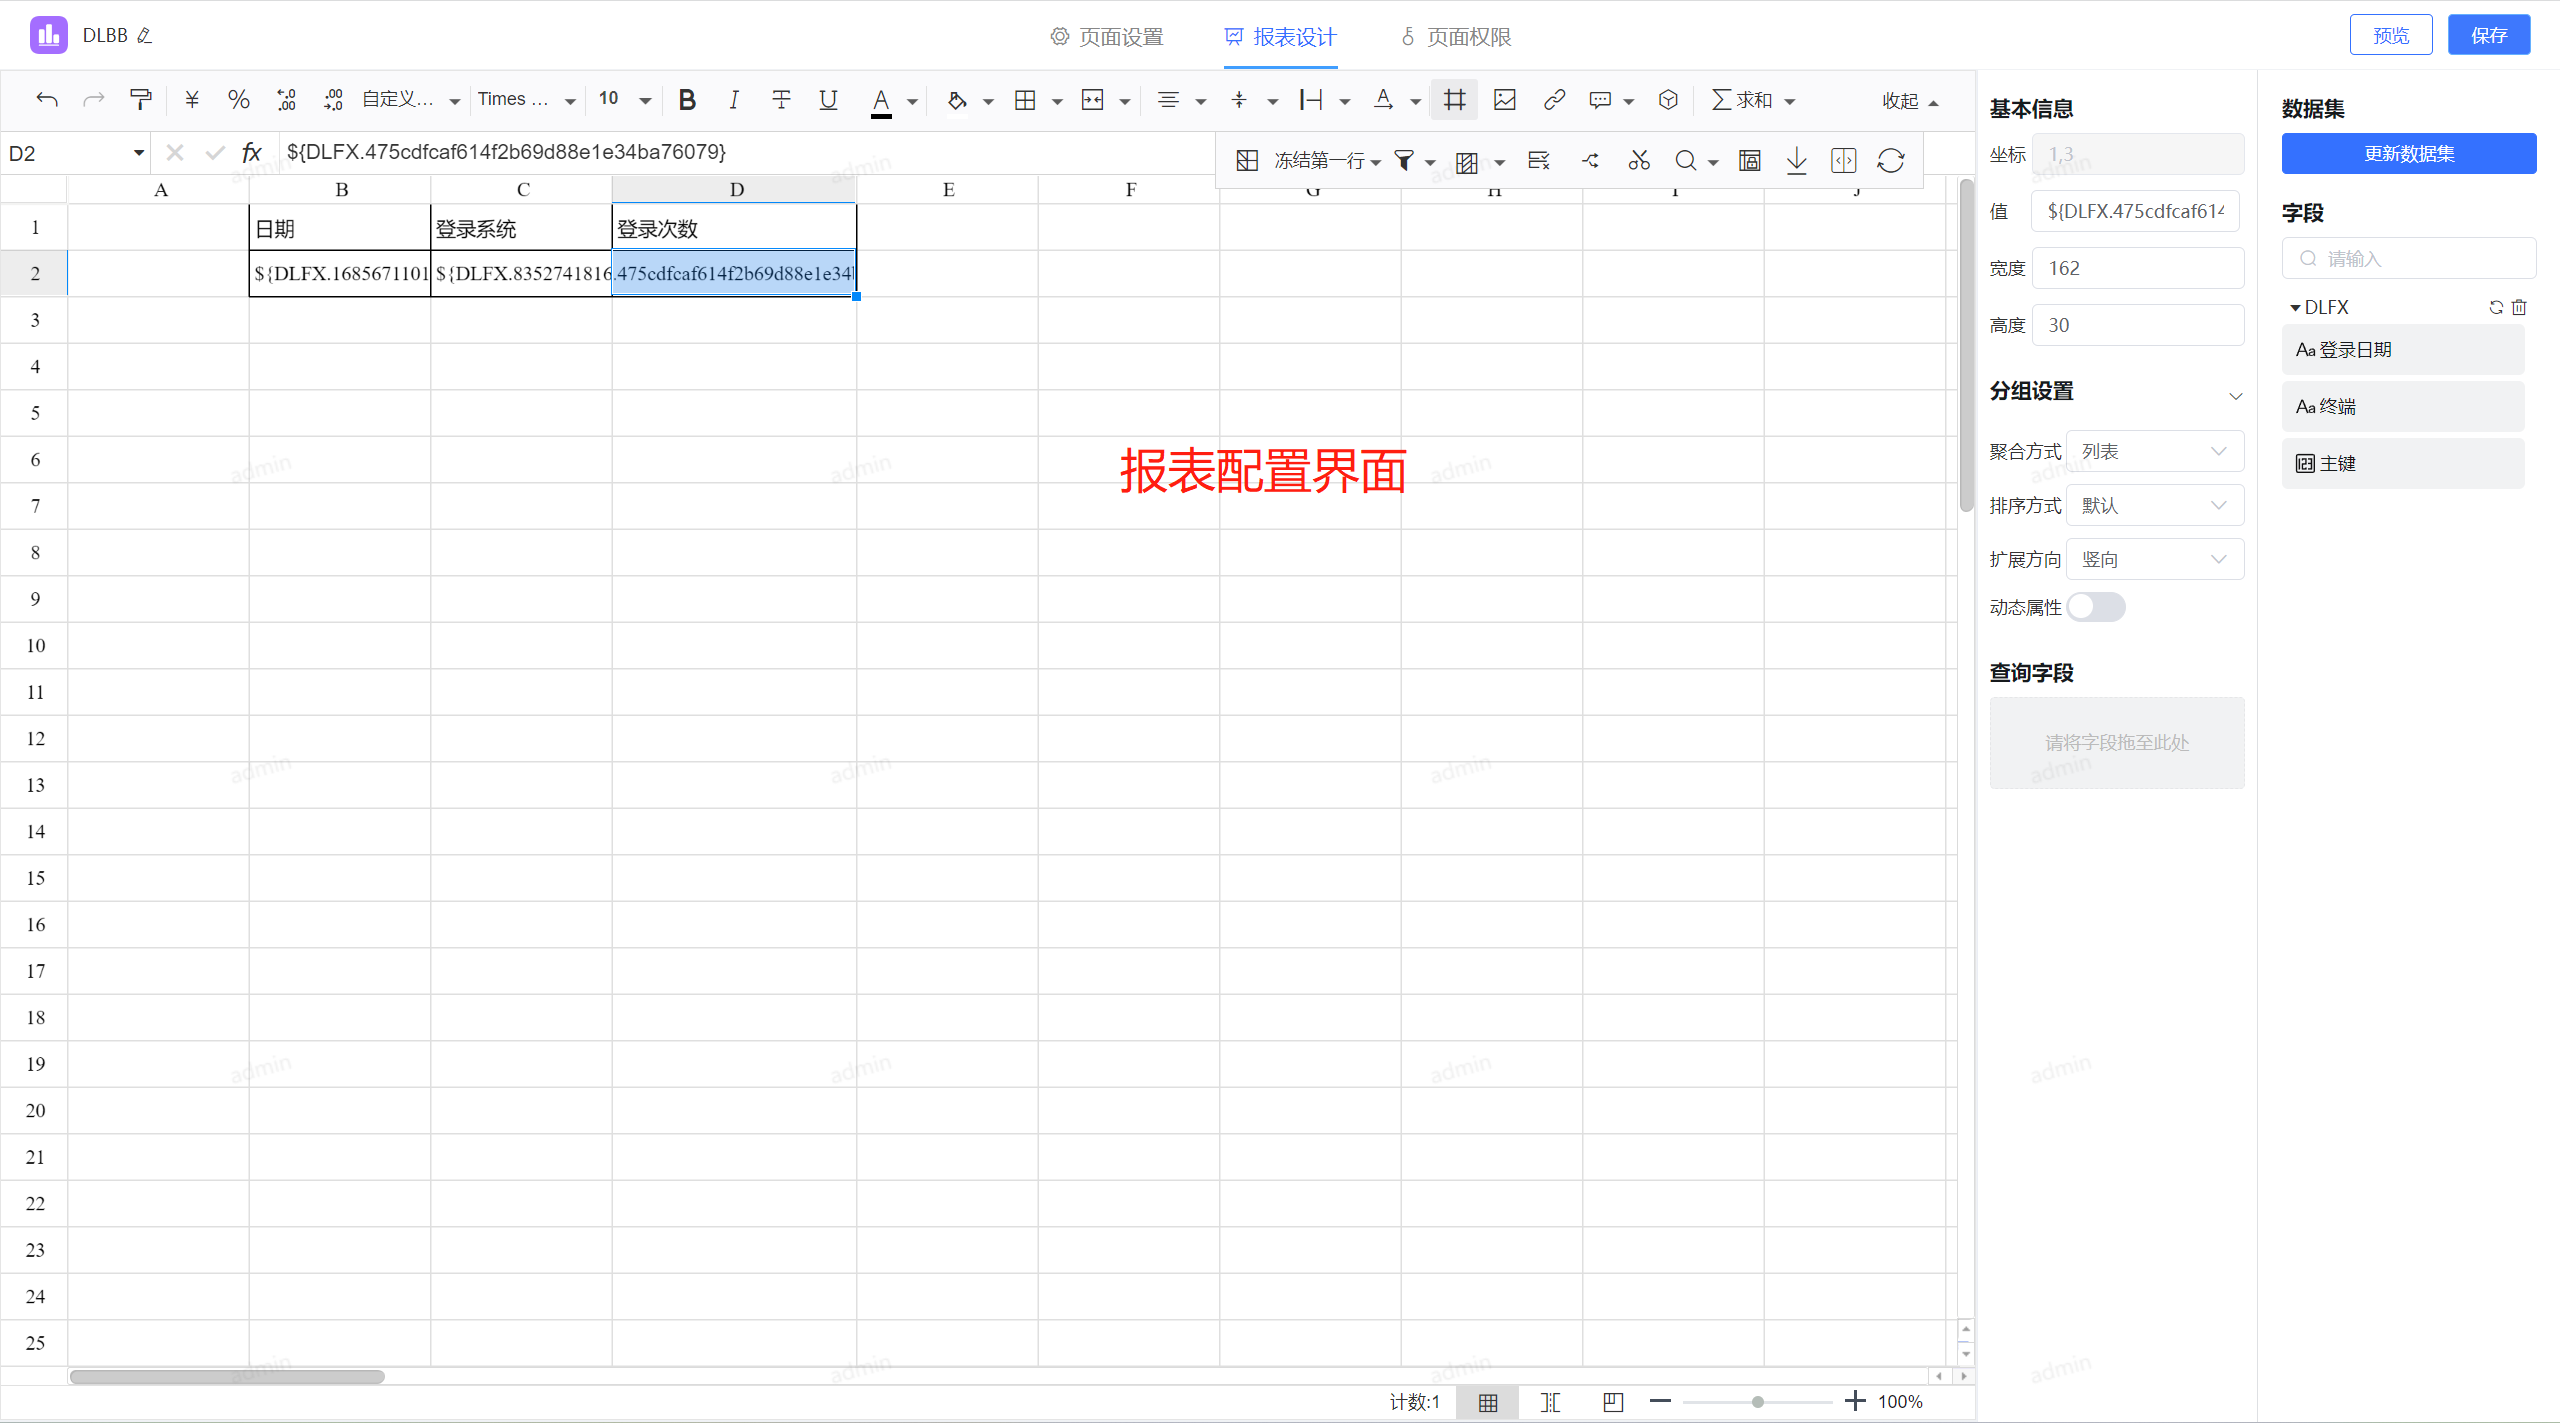Refresh the DLFX dataset

coord(2496,308)
